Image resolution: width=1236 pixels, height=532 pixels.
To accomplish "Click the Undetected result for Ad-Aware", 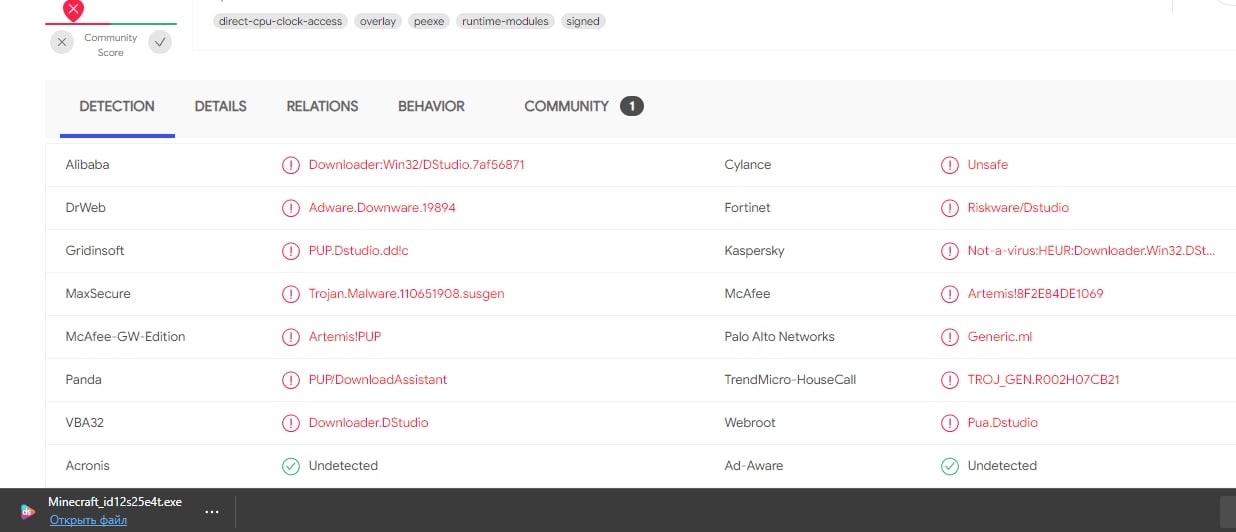I will tap(1002, 466).
